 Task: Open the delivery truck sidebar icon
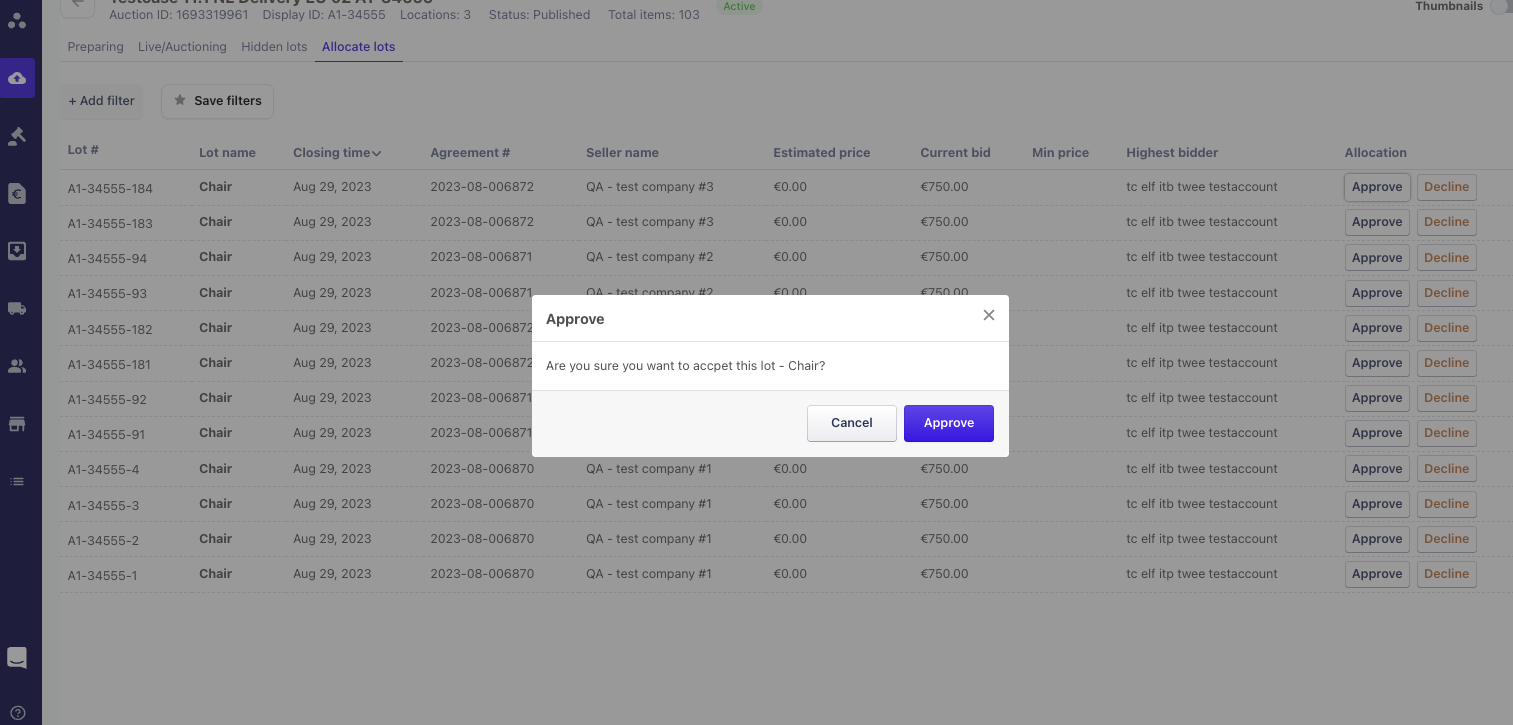pos(17,309)
